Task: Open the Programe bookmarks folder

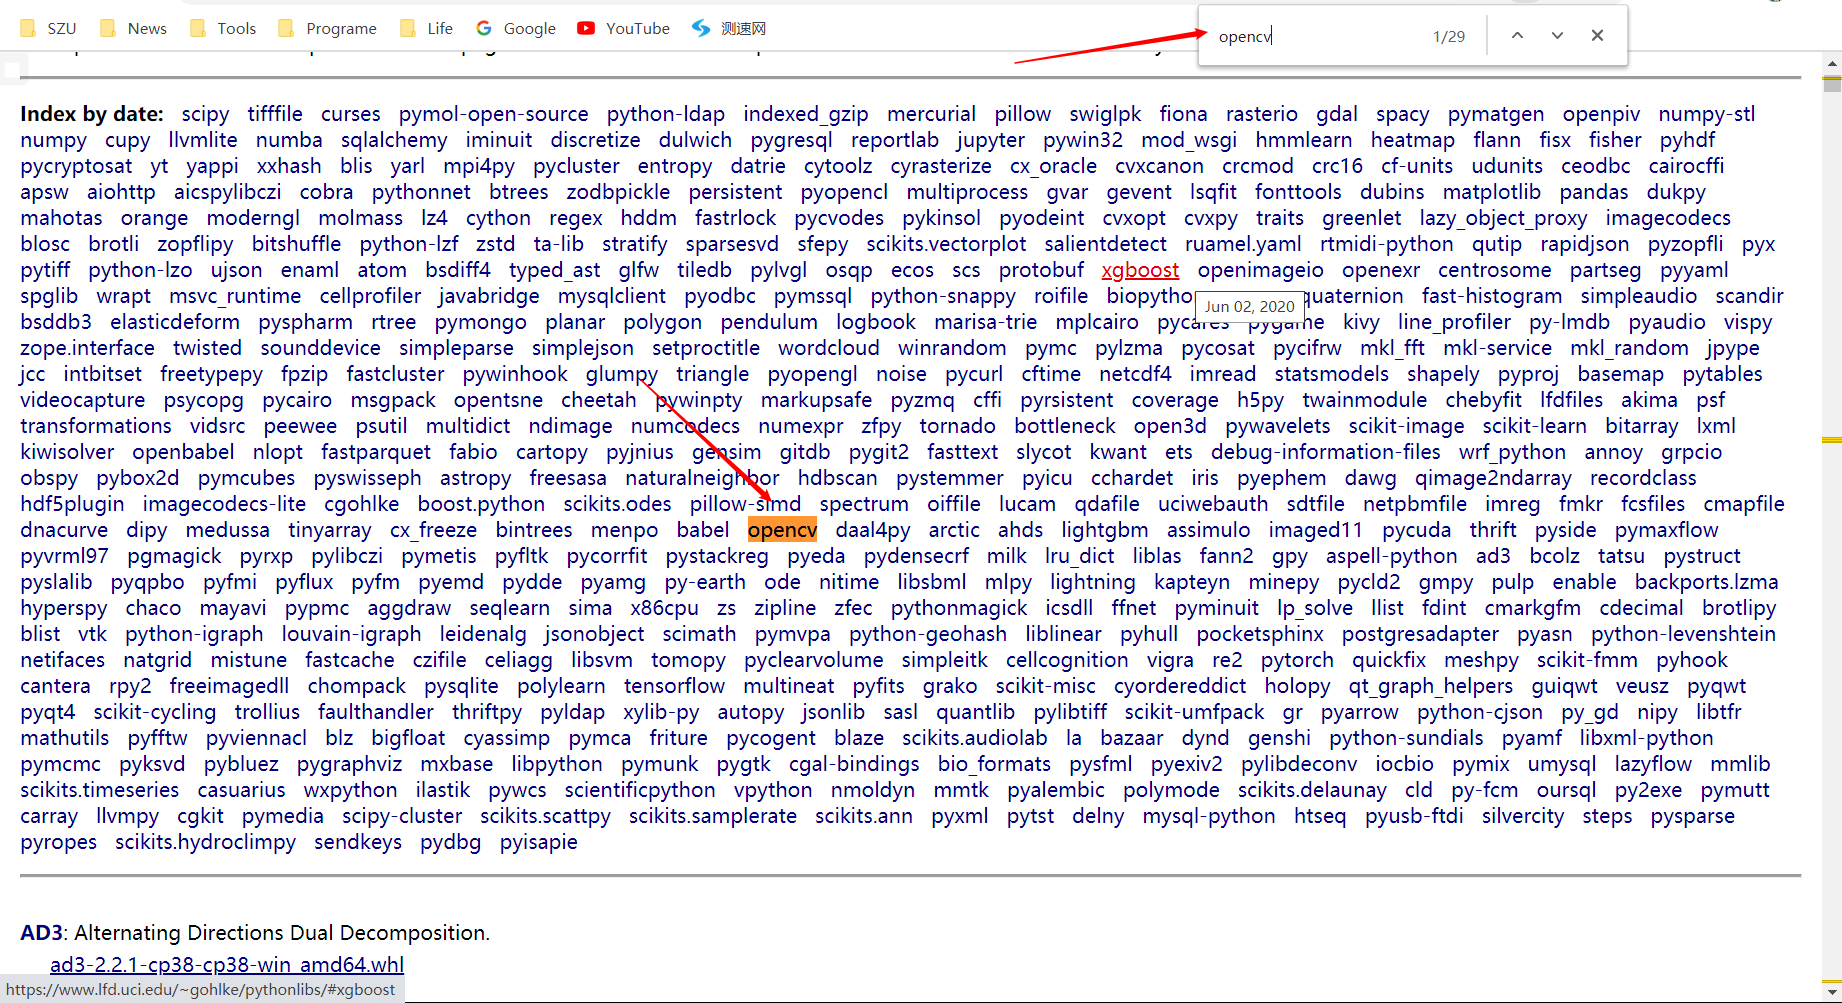Action: [x=327, y=28]
